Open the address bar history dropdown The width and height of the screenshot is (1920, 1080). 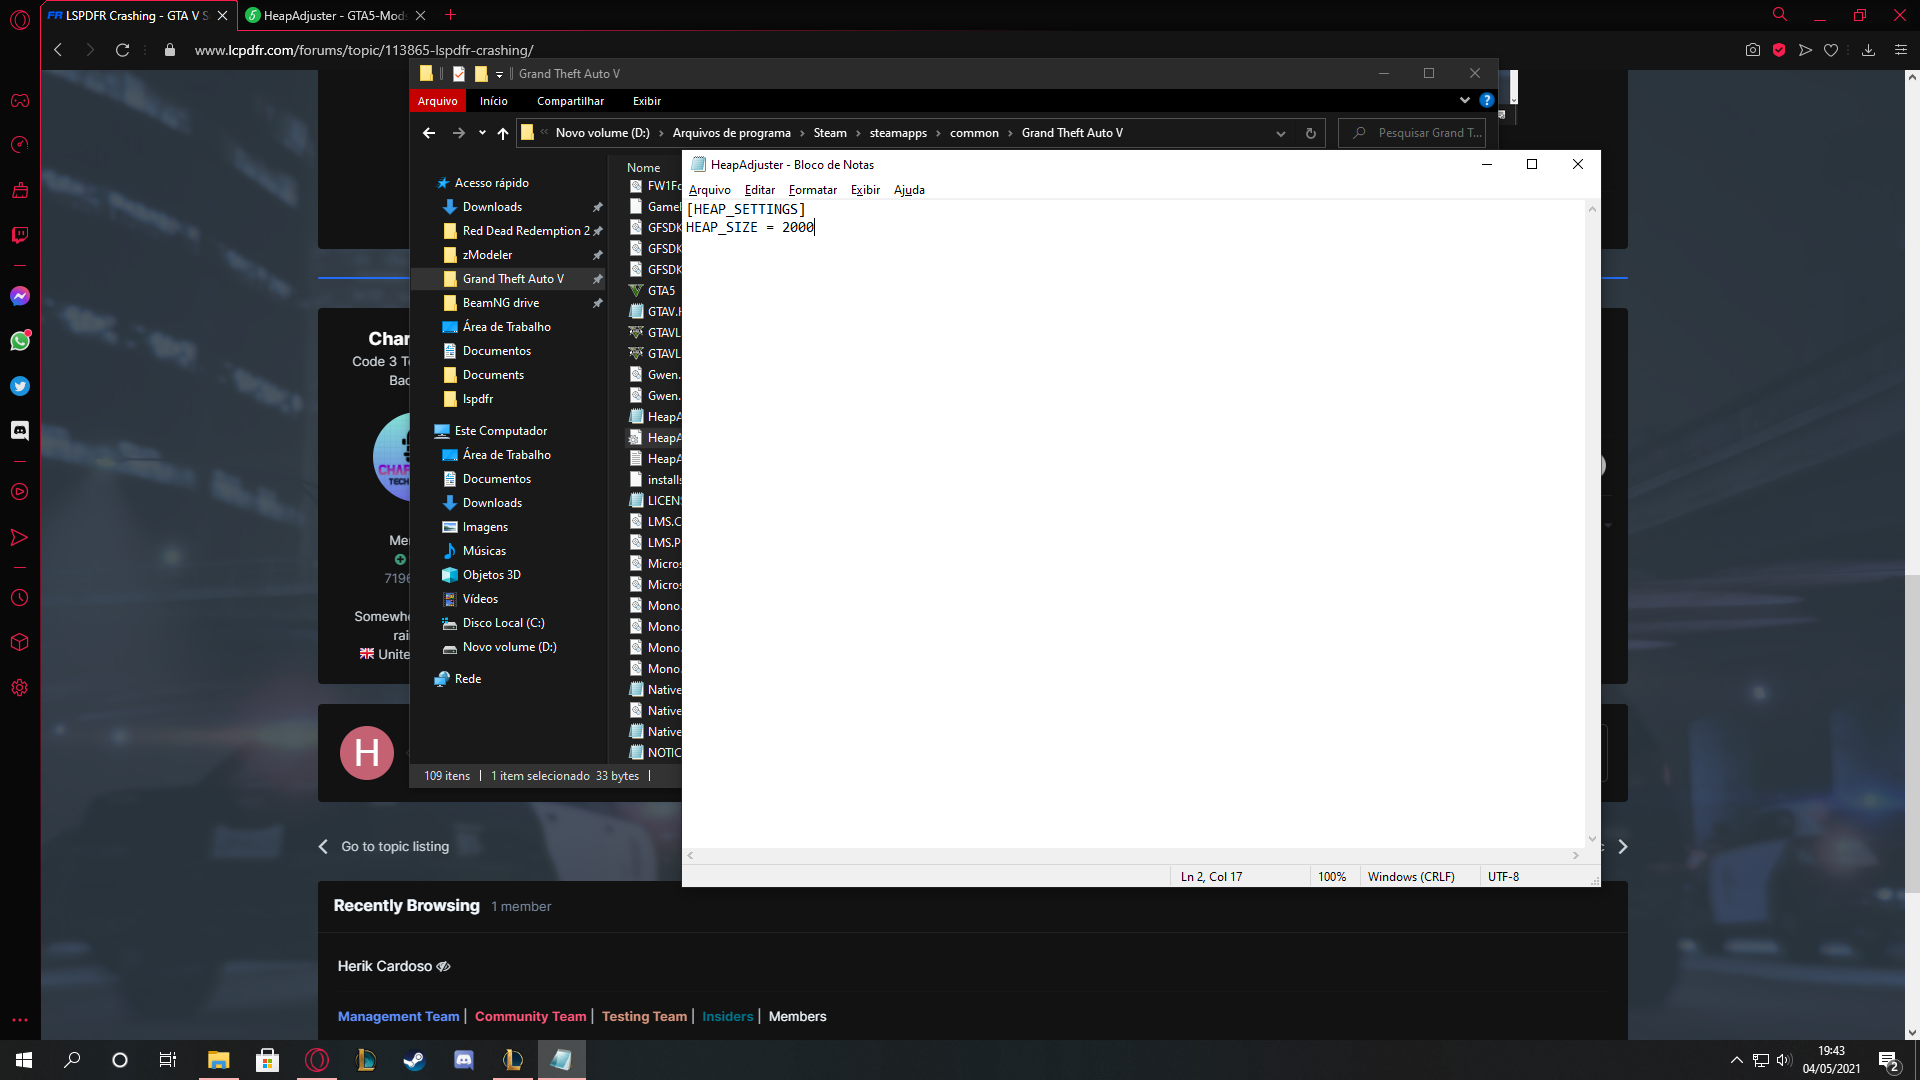click(x=1280, y=133)
